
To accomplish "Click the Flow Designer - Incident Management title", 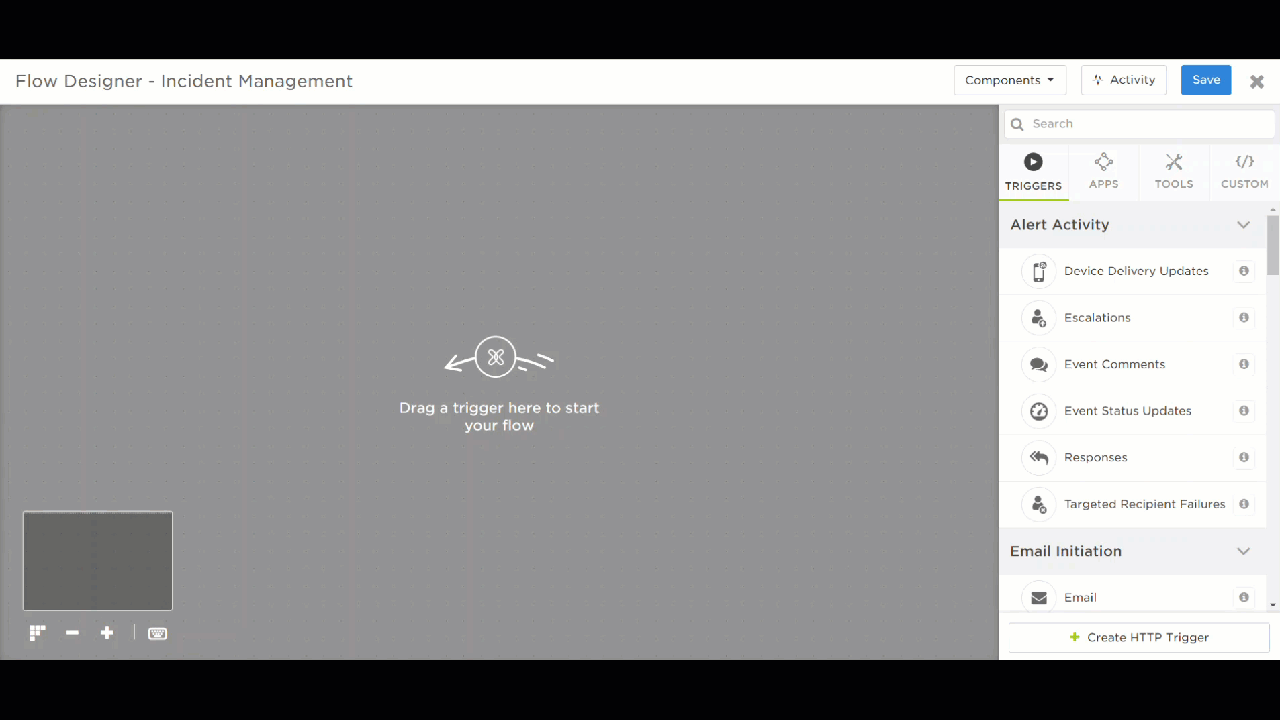I will click(184, 81).
